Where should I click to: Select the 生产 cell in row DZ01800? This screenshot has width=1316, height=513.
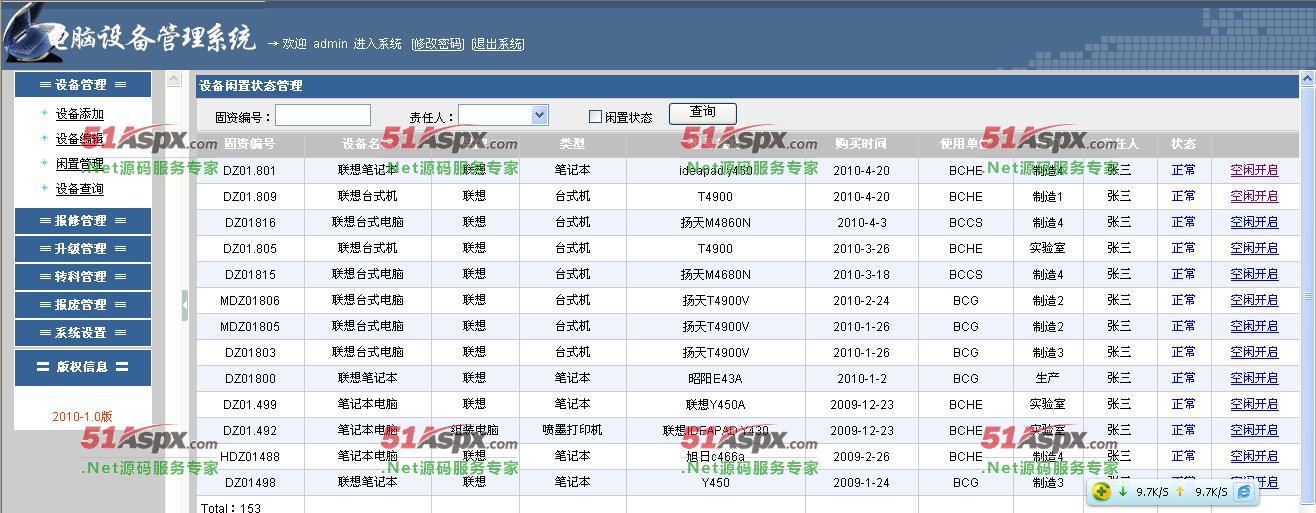pyautogui.click(x=1047, y=379)
